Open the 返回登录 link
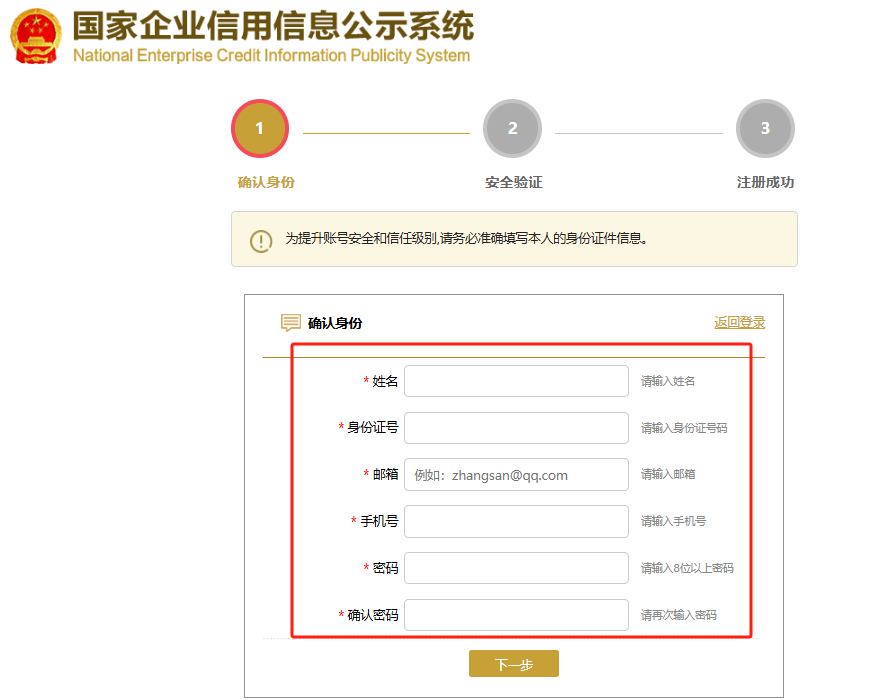Viewport: 884px width, 700px height. 739,323
